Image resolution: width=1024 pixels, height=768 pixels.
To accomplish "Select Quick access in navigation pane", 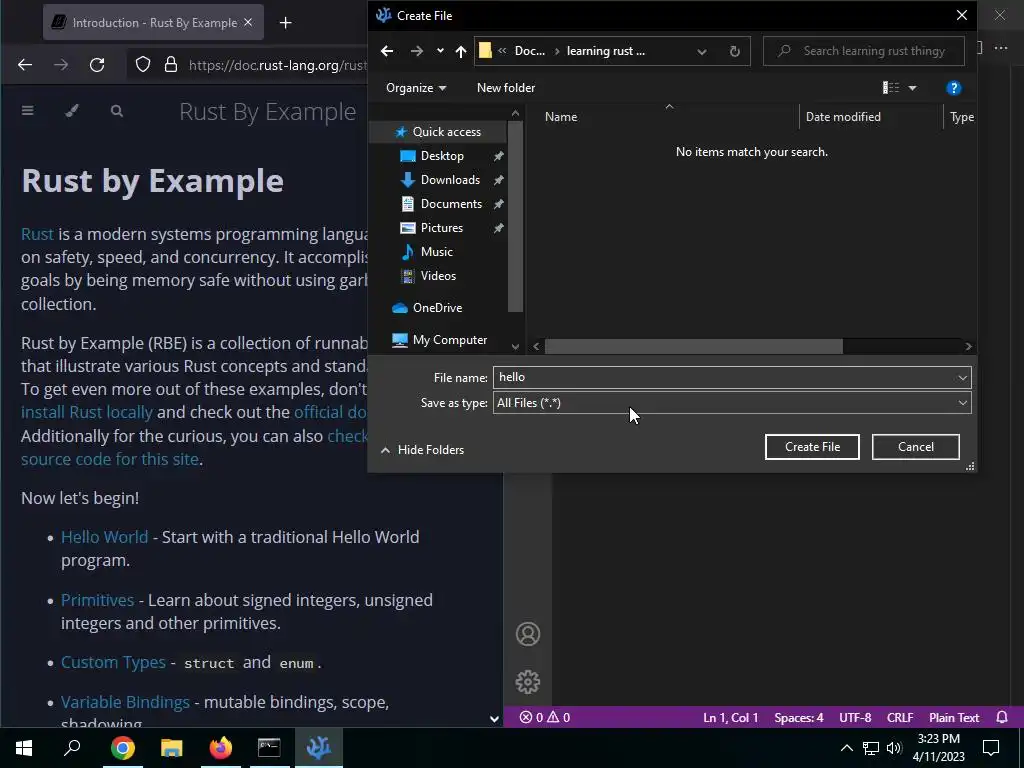I will pyautogui.click(x=446, y=132).
